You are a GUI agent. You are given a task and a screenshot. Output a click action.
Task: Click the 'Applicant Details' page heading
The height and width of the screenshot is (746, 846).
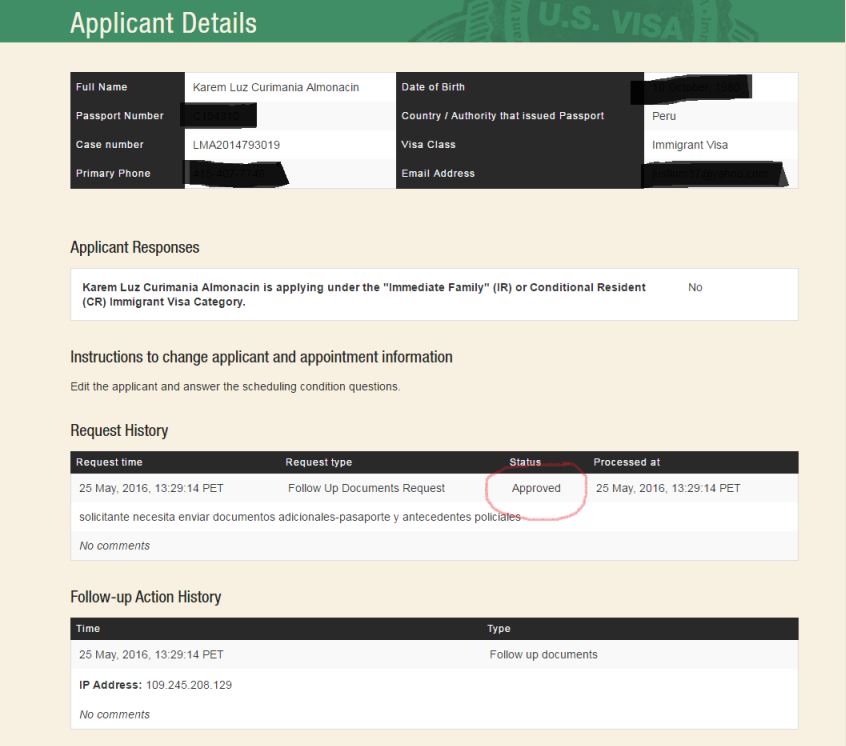[163, 24]
